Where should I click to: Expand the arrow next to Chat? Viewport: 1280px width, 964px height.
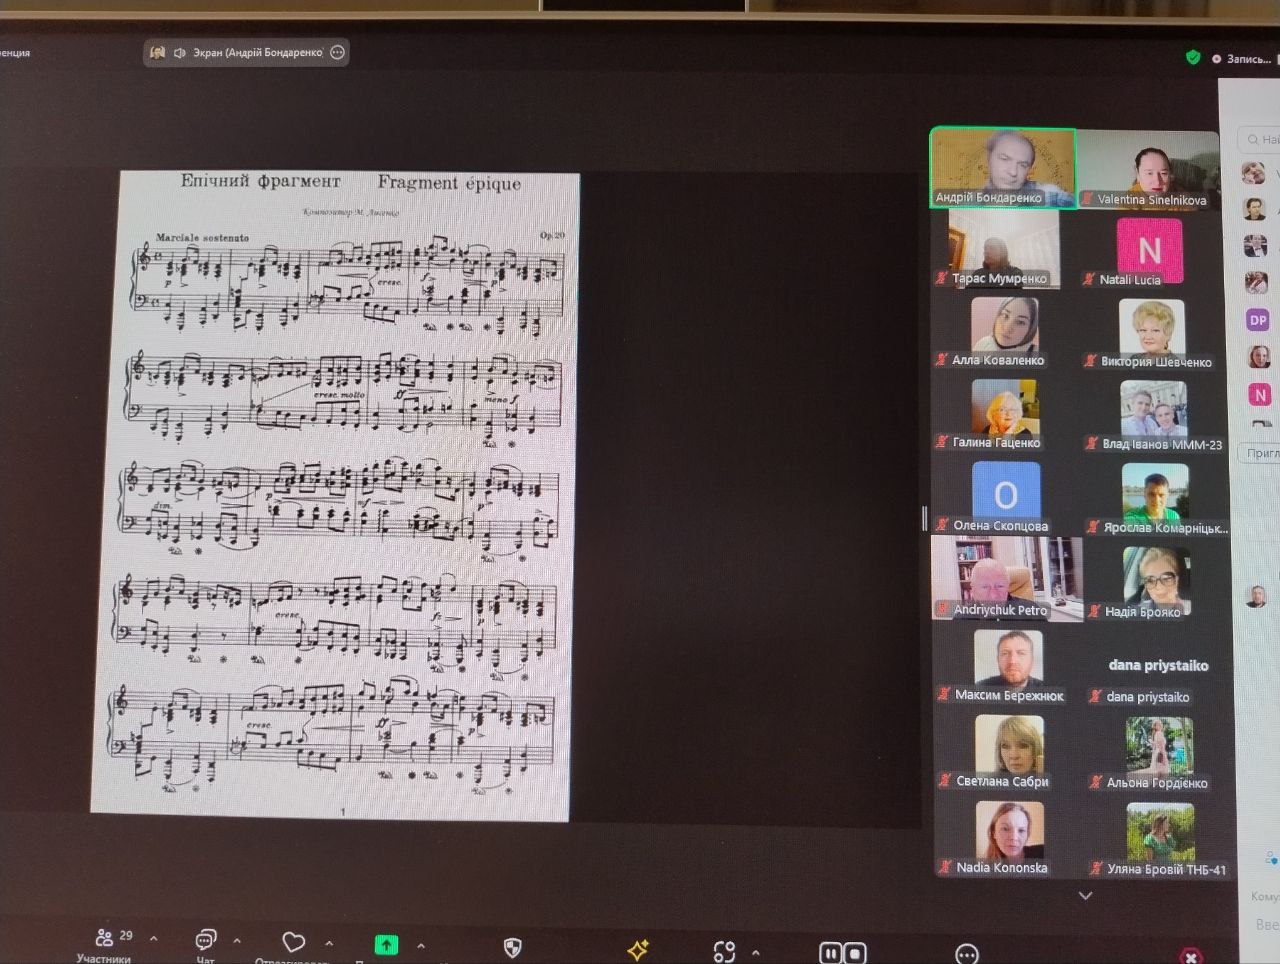click(237, 941)
